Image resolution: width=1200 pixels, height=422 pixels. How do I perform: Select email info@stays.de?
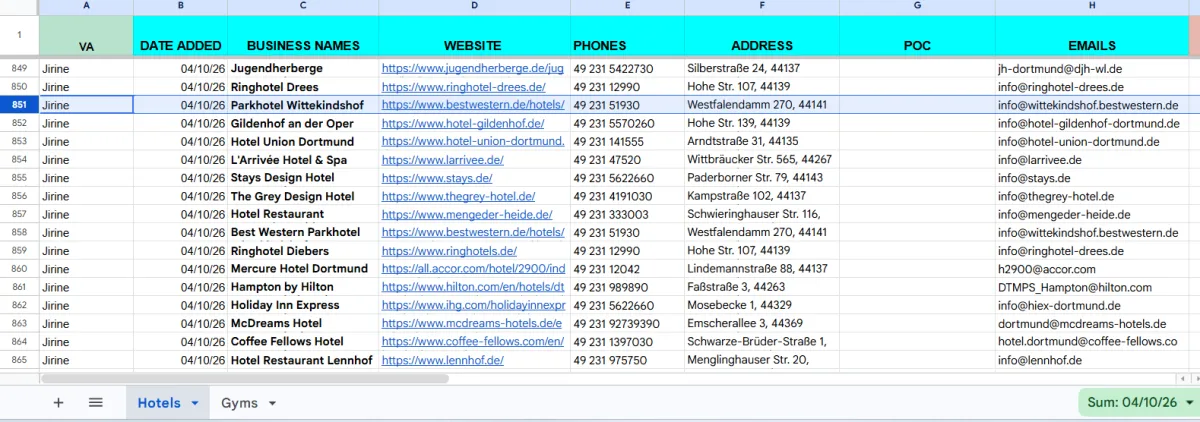1092,178
